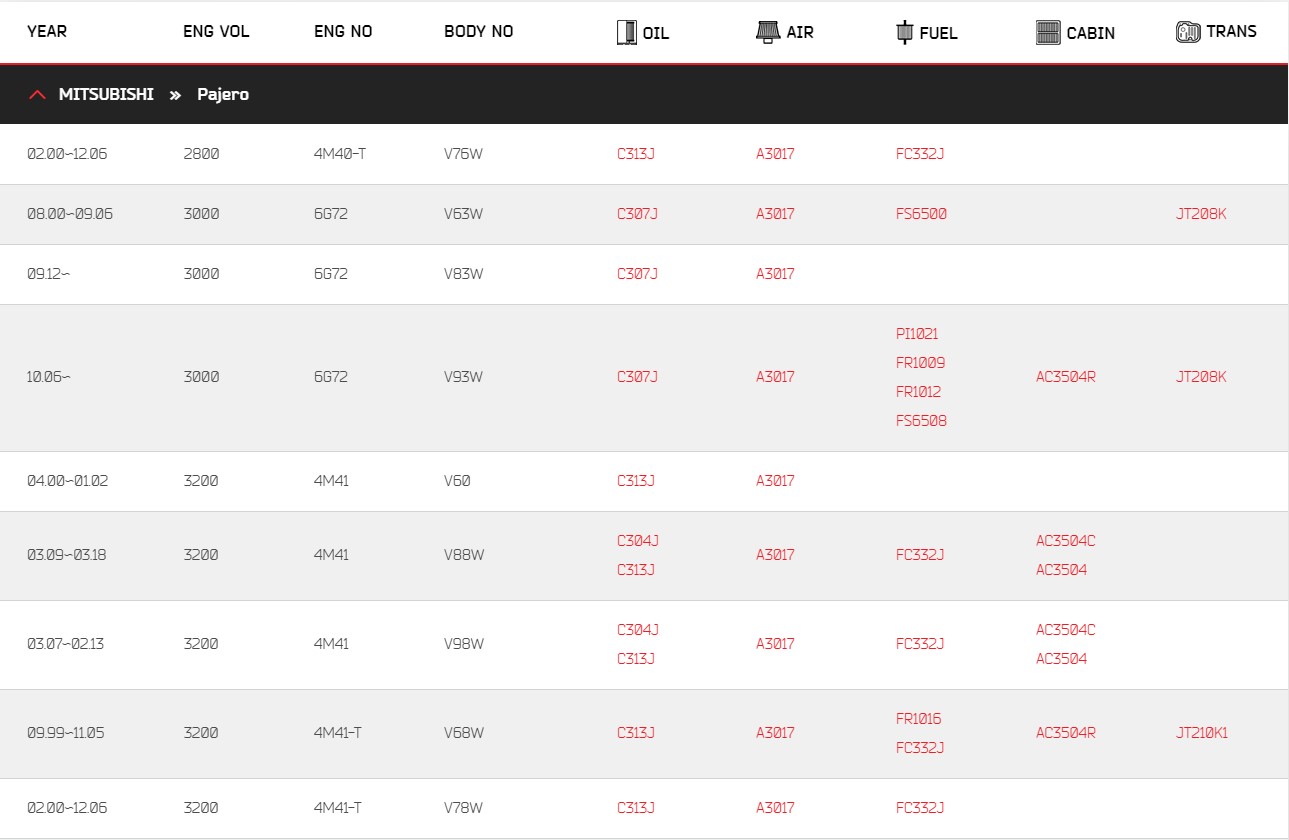Select engine volume 2800 cell

pos(201,154)
